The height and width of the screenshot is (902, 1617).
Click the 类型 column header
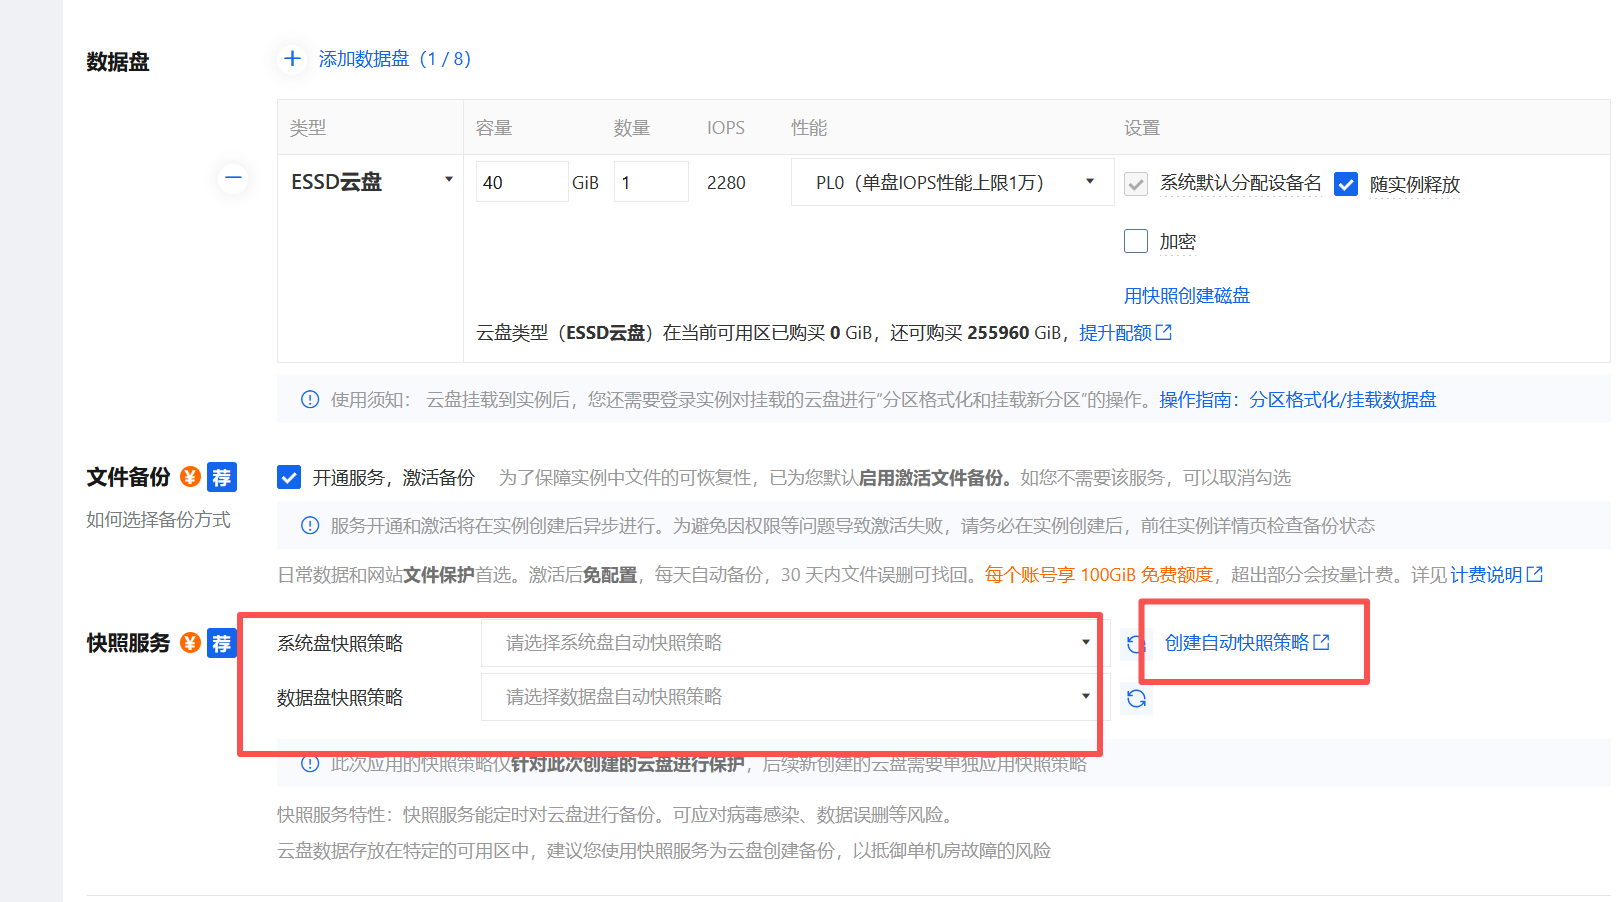tap(308, 128)
